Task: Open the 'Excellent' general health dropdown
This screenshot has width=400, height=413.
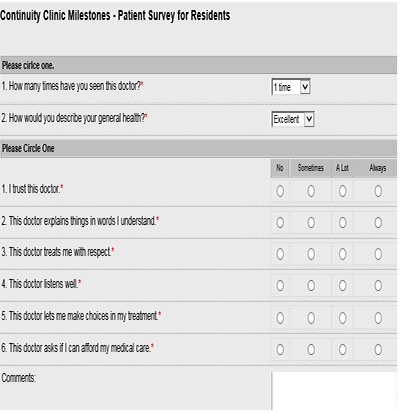Action: pos(293,119)
